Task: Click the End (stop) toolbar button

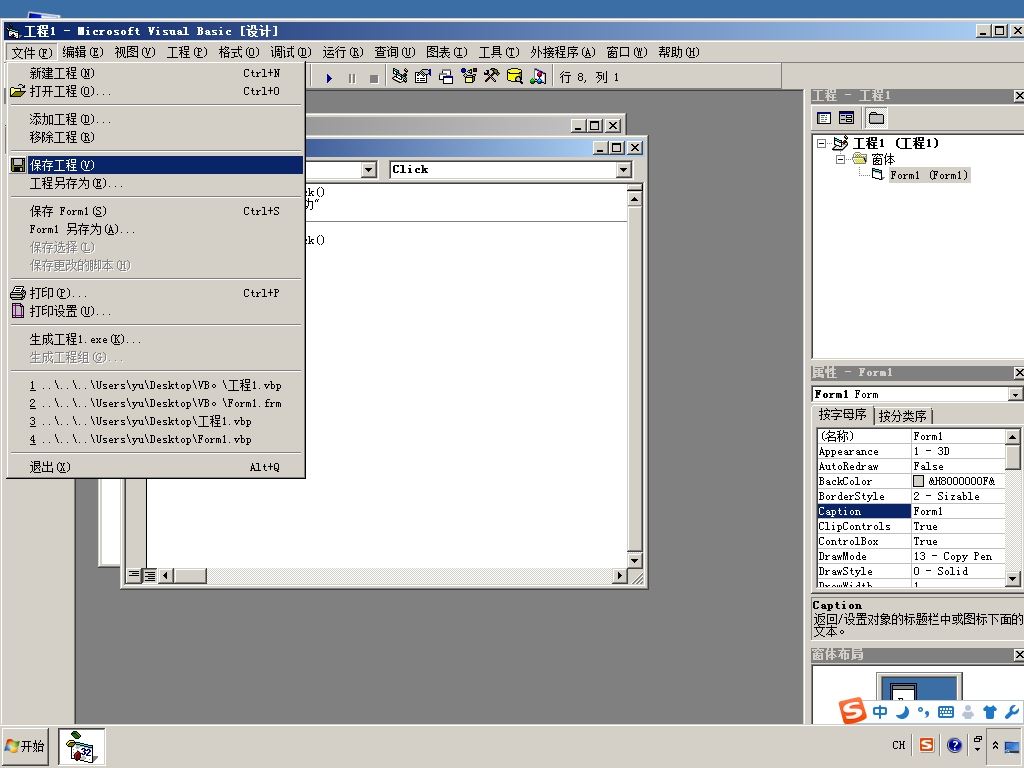Action: [374, 78]
